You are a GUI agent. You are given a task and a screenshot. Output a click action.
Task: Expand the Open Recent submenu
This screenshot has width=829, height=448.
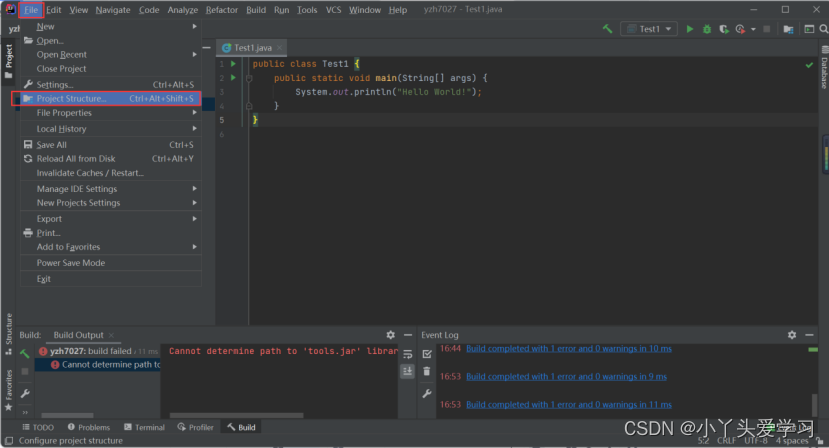111,54
